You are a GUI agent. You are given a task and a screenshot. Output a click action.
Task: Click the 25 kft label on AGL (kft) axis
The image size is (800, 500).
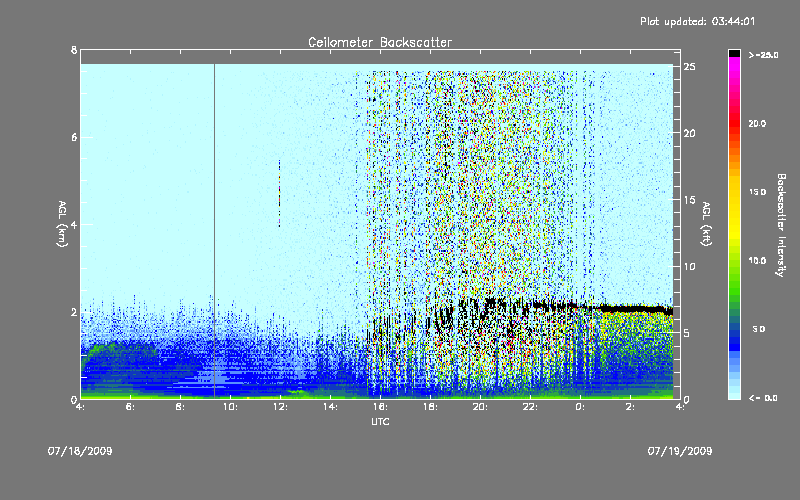(689, 67)
